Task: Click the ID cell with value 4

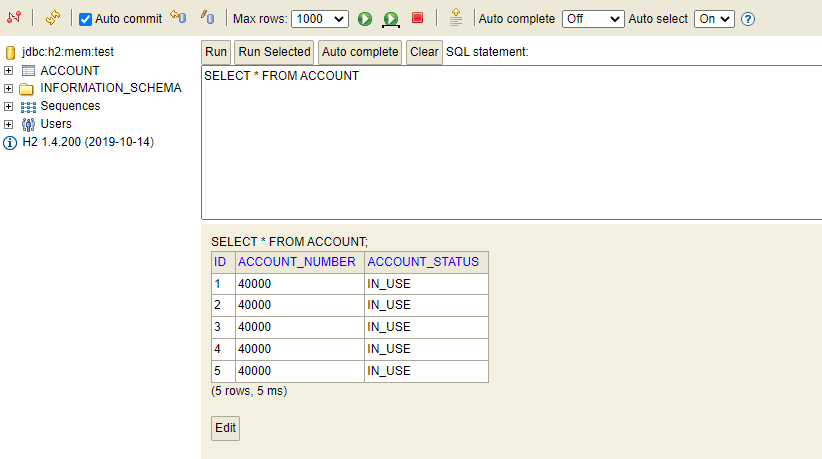Action: (x=223, y=349)
